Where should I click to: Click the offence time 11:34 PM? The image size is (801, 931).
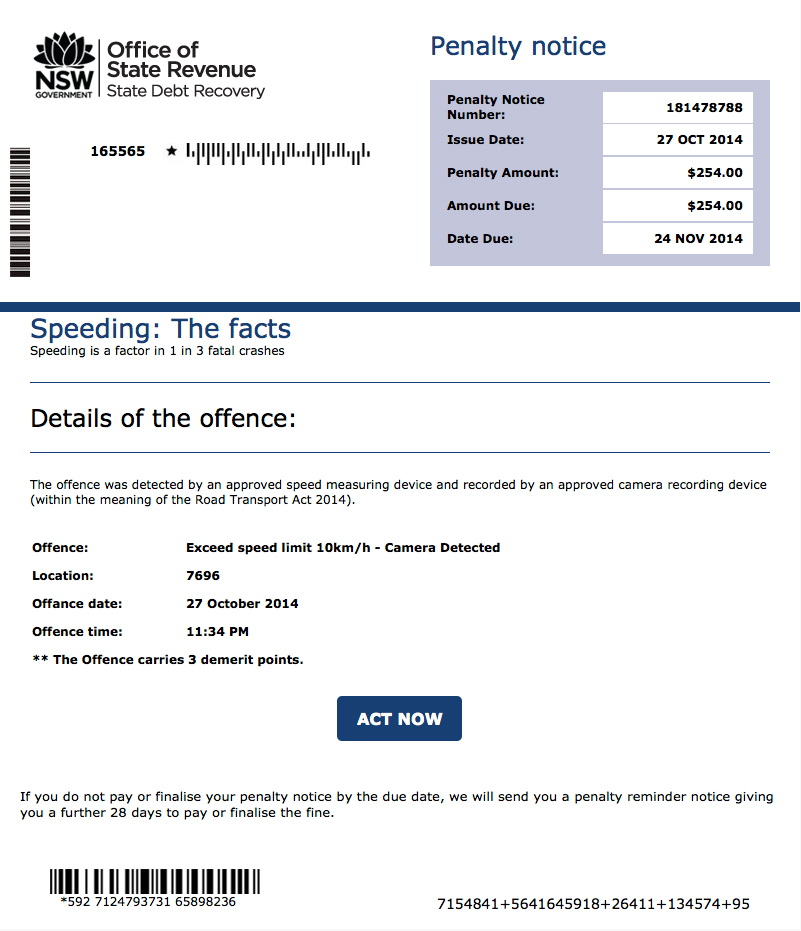tap(217, 632)
